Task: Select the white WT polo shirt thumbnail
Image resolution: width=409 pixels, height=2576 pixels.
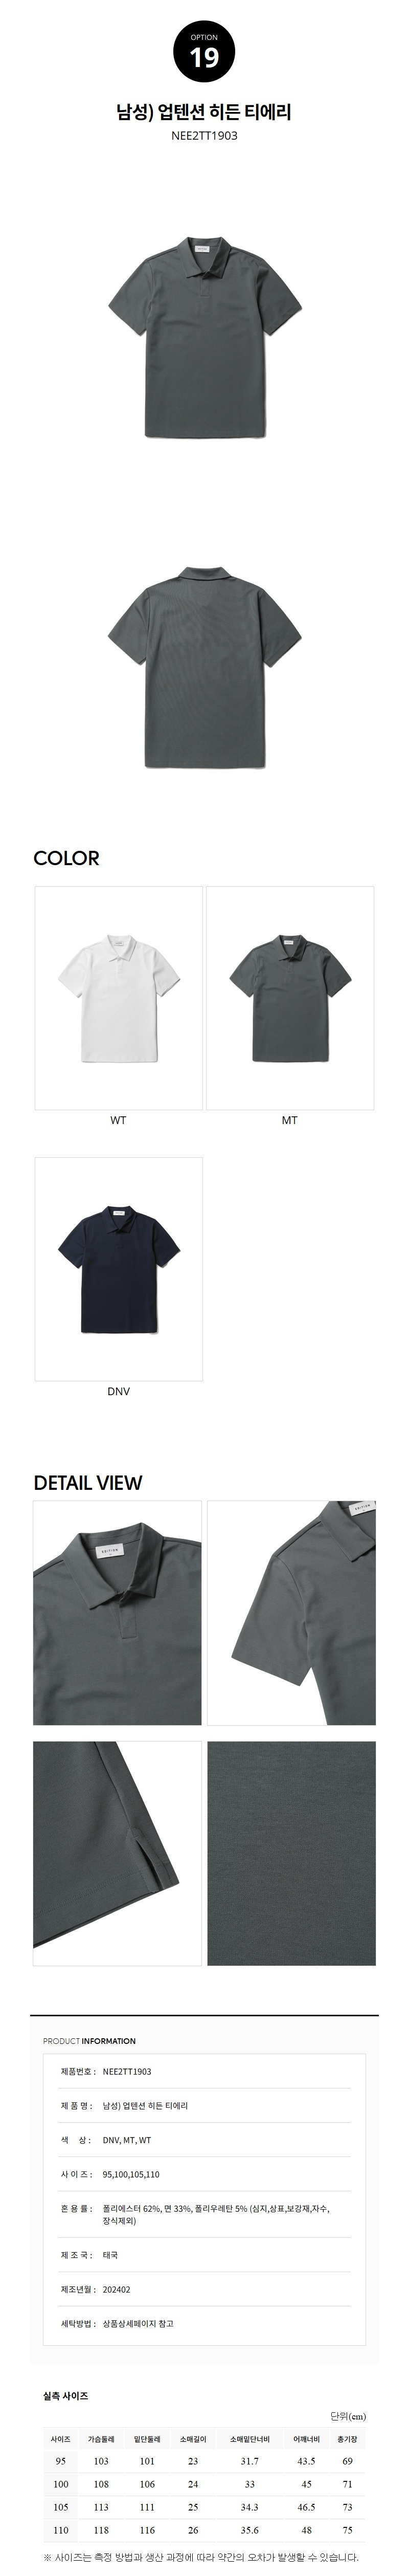Action: click(x=119, y=997)
